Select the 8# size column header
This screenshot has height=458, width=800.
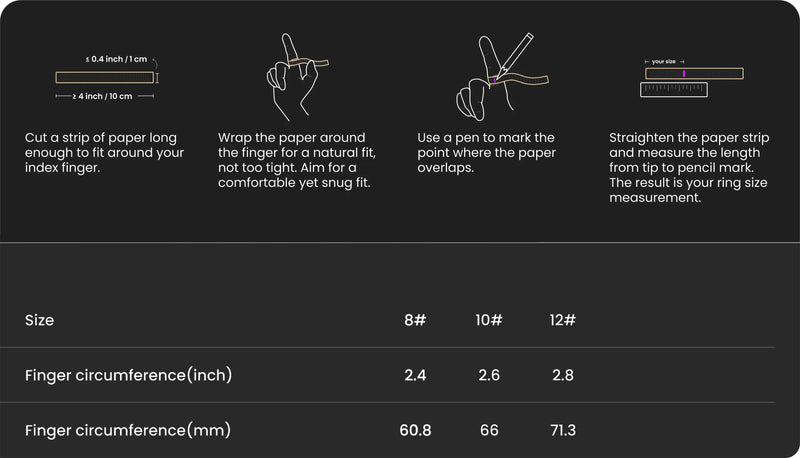point(415,320)
